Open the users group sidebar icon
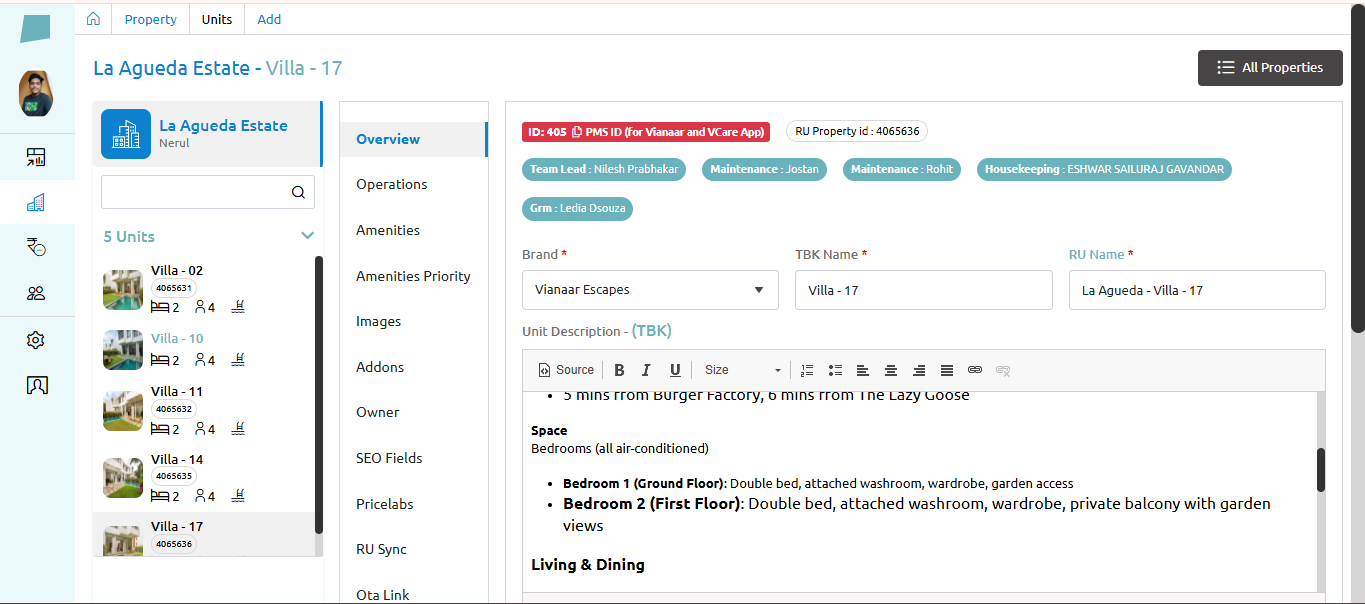Image resolution: width=1365 pixels, height=604 pixels. [36, 293]
